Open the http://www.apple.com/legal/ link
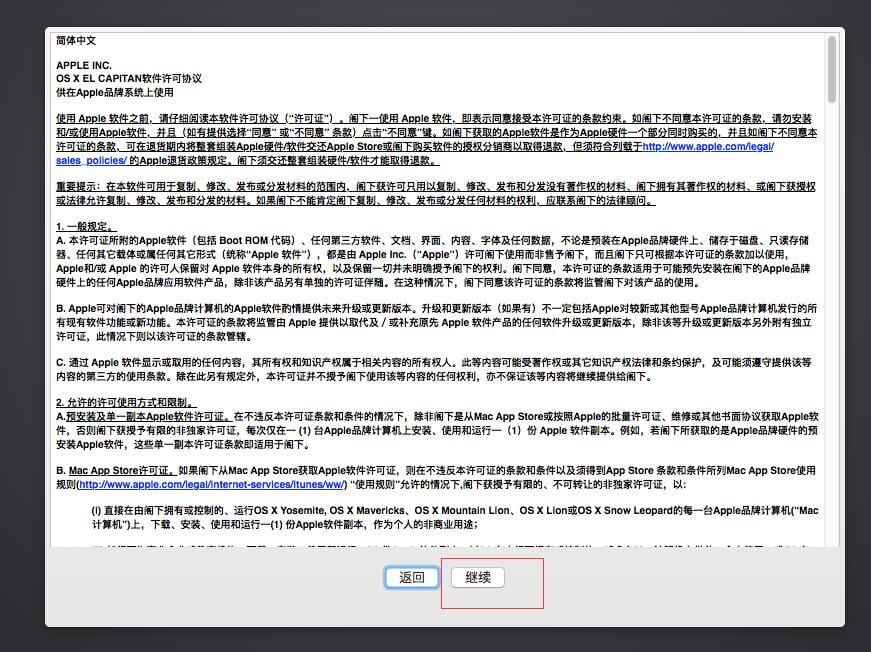Screen dimensions: 871x652 tap(708, 147)
